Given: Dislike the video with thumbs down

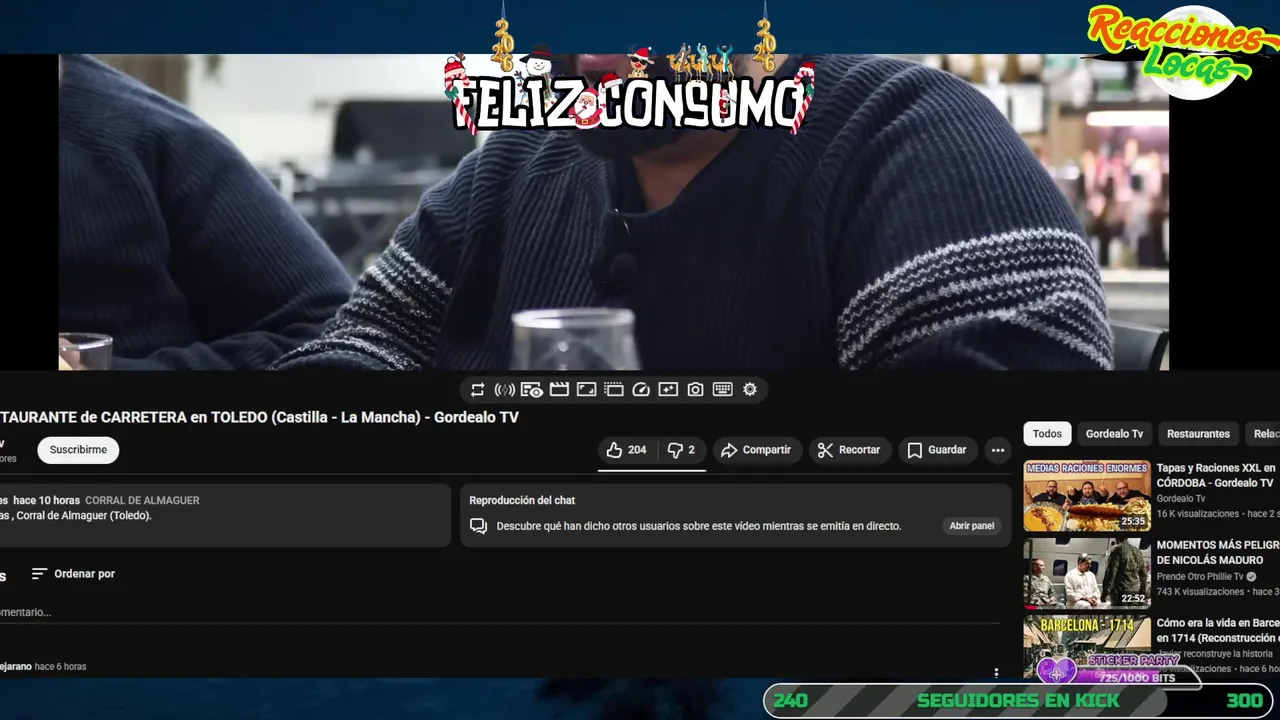Looking at the screenshot, I should (681, 450).
